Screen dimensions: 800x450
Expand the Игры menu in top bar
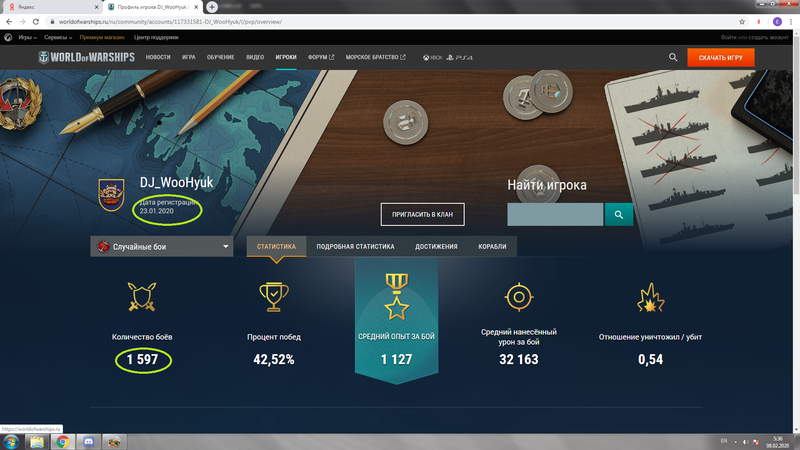[x=27, y=37]
